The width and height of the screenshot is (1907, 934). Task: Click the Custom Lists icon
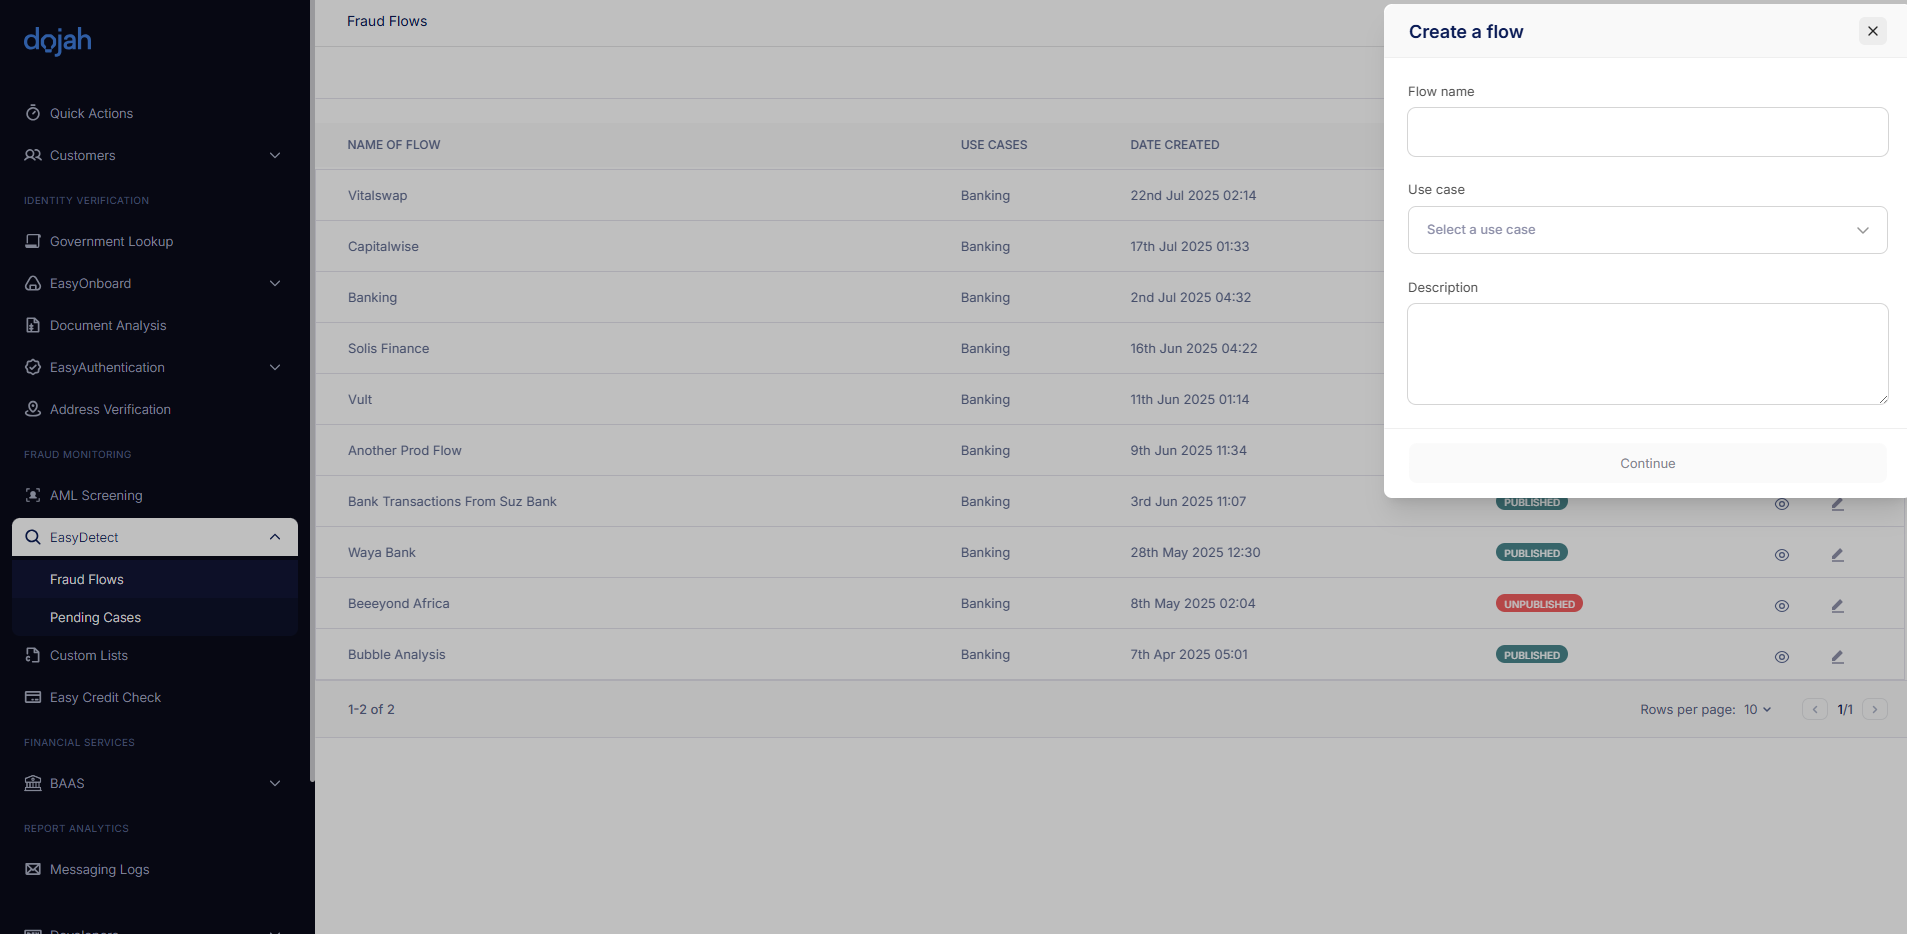tap(33, 655)
